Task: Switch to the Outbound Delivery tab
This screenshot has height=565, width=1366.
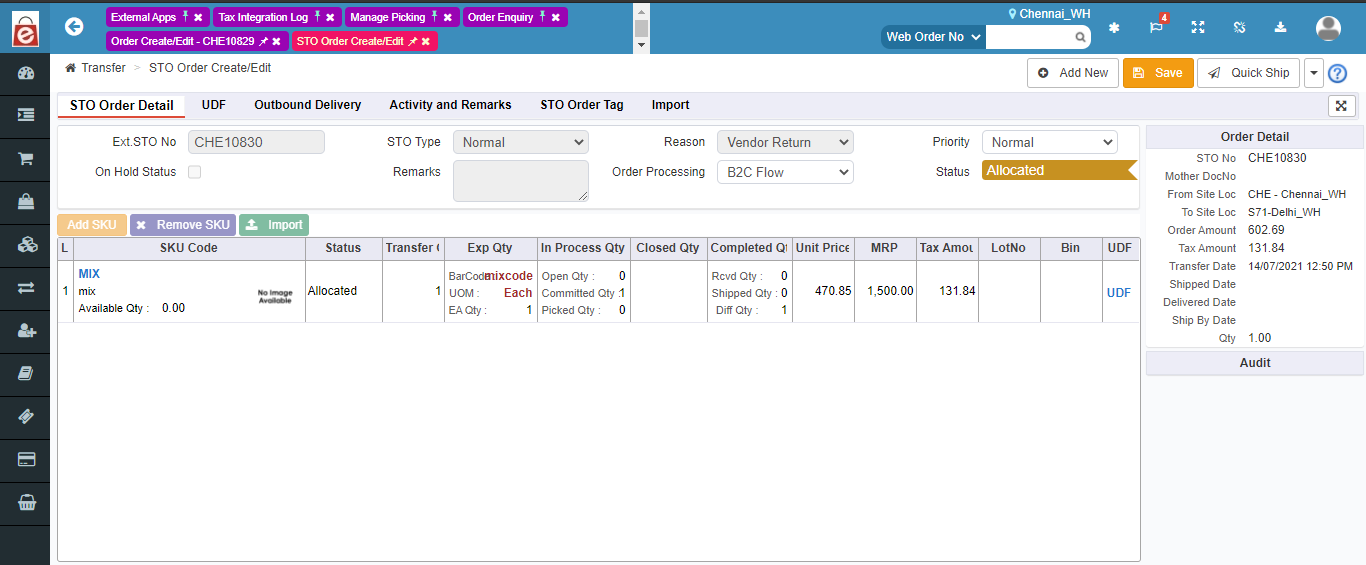Action: click(x=308, y=105)
